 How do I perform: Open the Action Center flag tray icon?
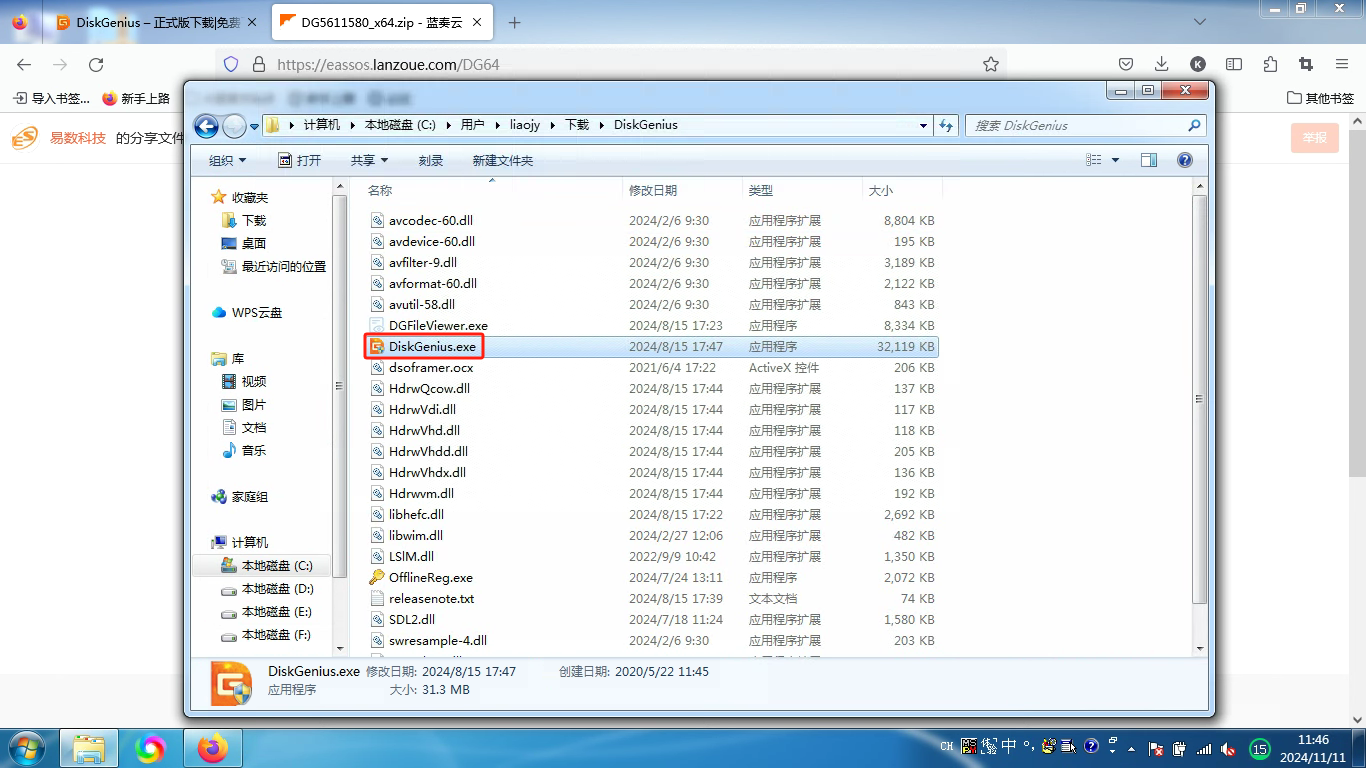coord(1156,748)
